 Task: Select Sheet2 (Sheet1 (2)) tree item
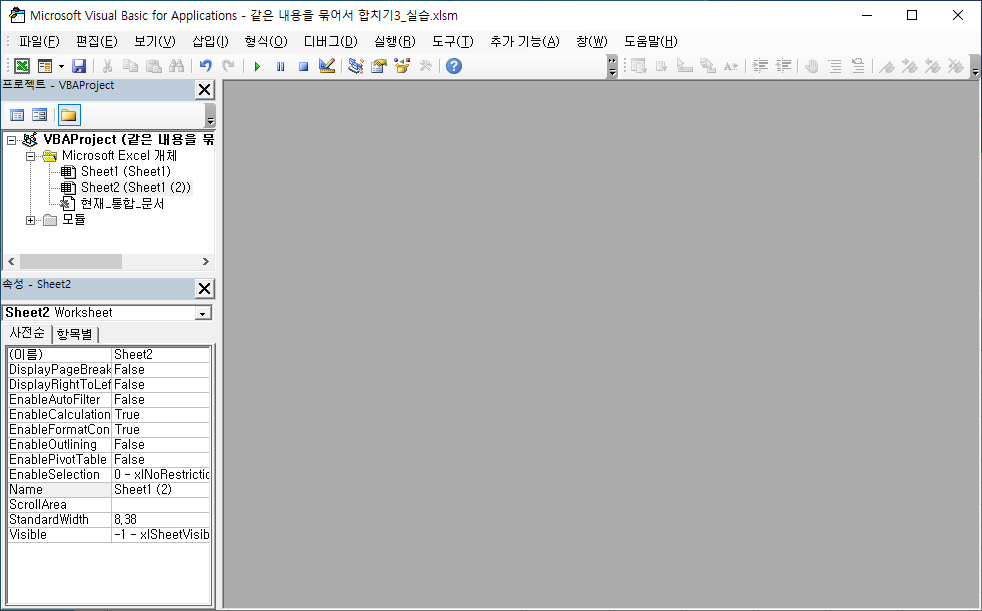[x=135, y=187]
